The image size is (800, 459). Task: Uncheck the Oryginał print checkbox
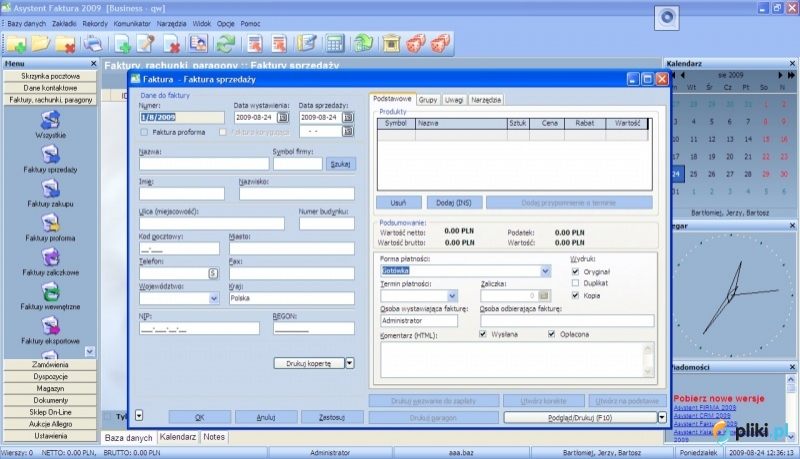tap(576, 272)
